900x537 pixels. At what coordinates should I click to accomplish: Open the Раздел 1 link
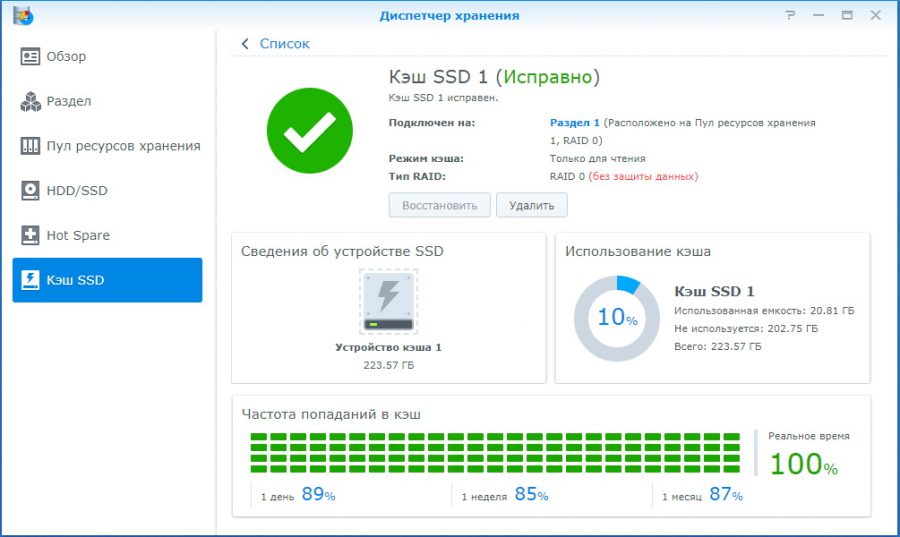pos(574,122)
